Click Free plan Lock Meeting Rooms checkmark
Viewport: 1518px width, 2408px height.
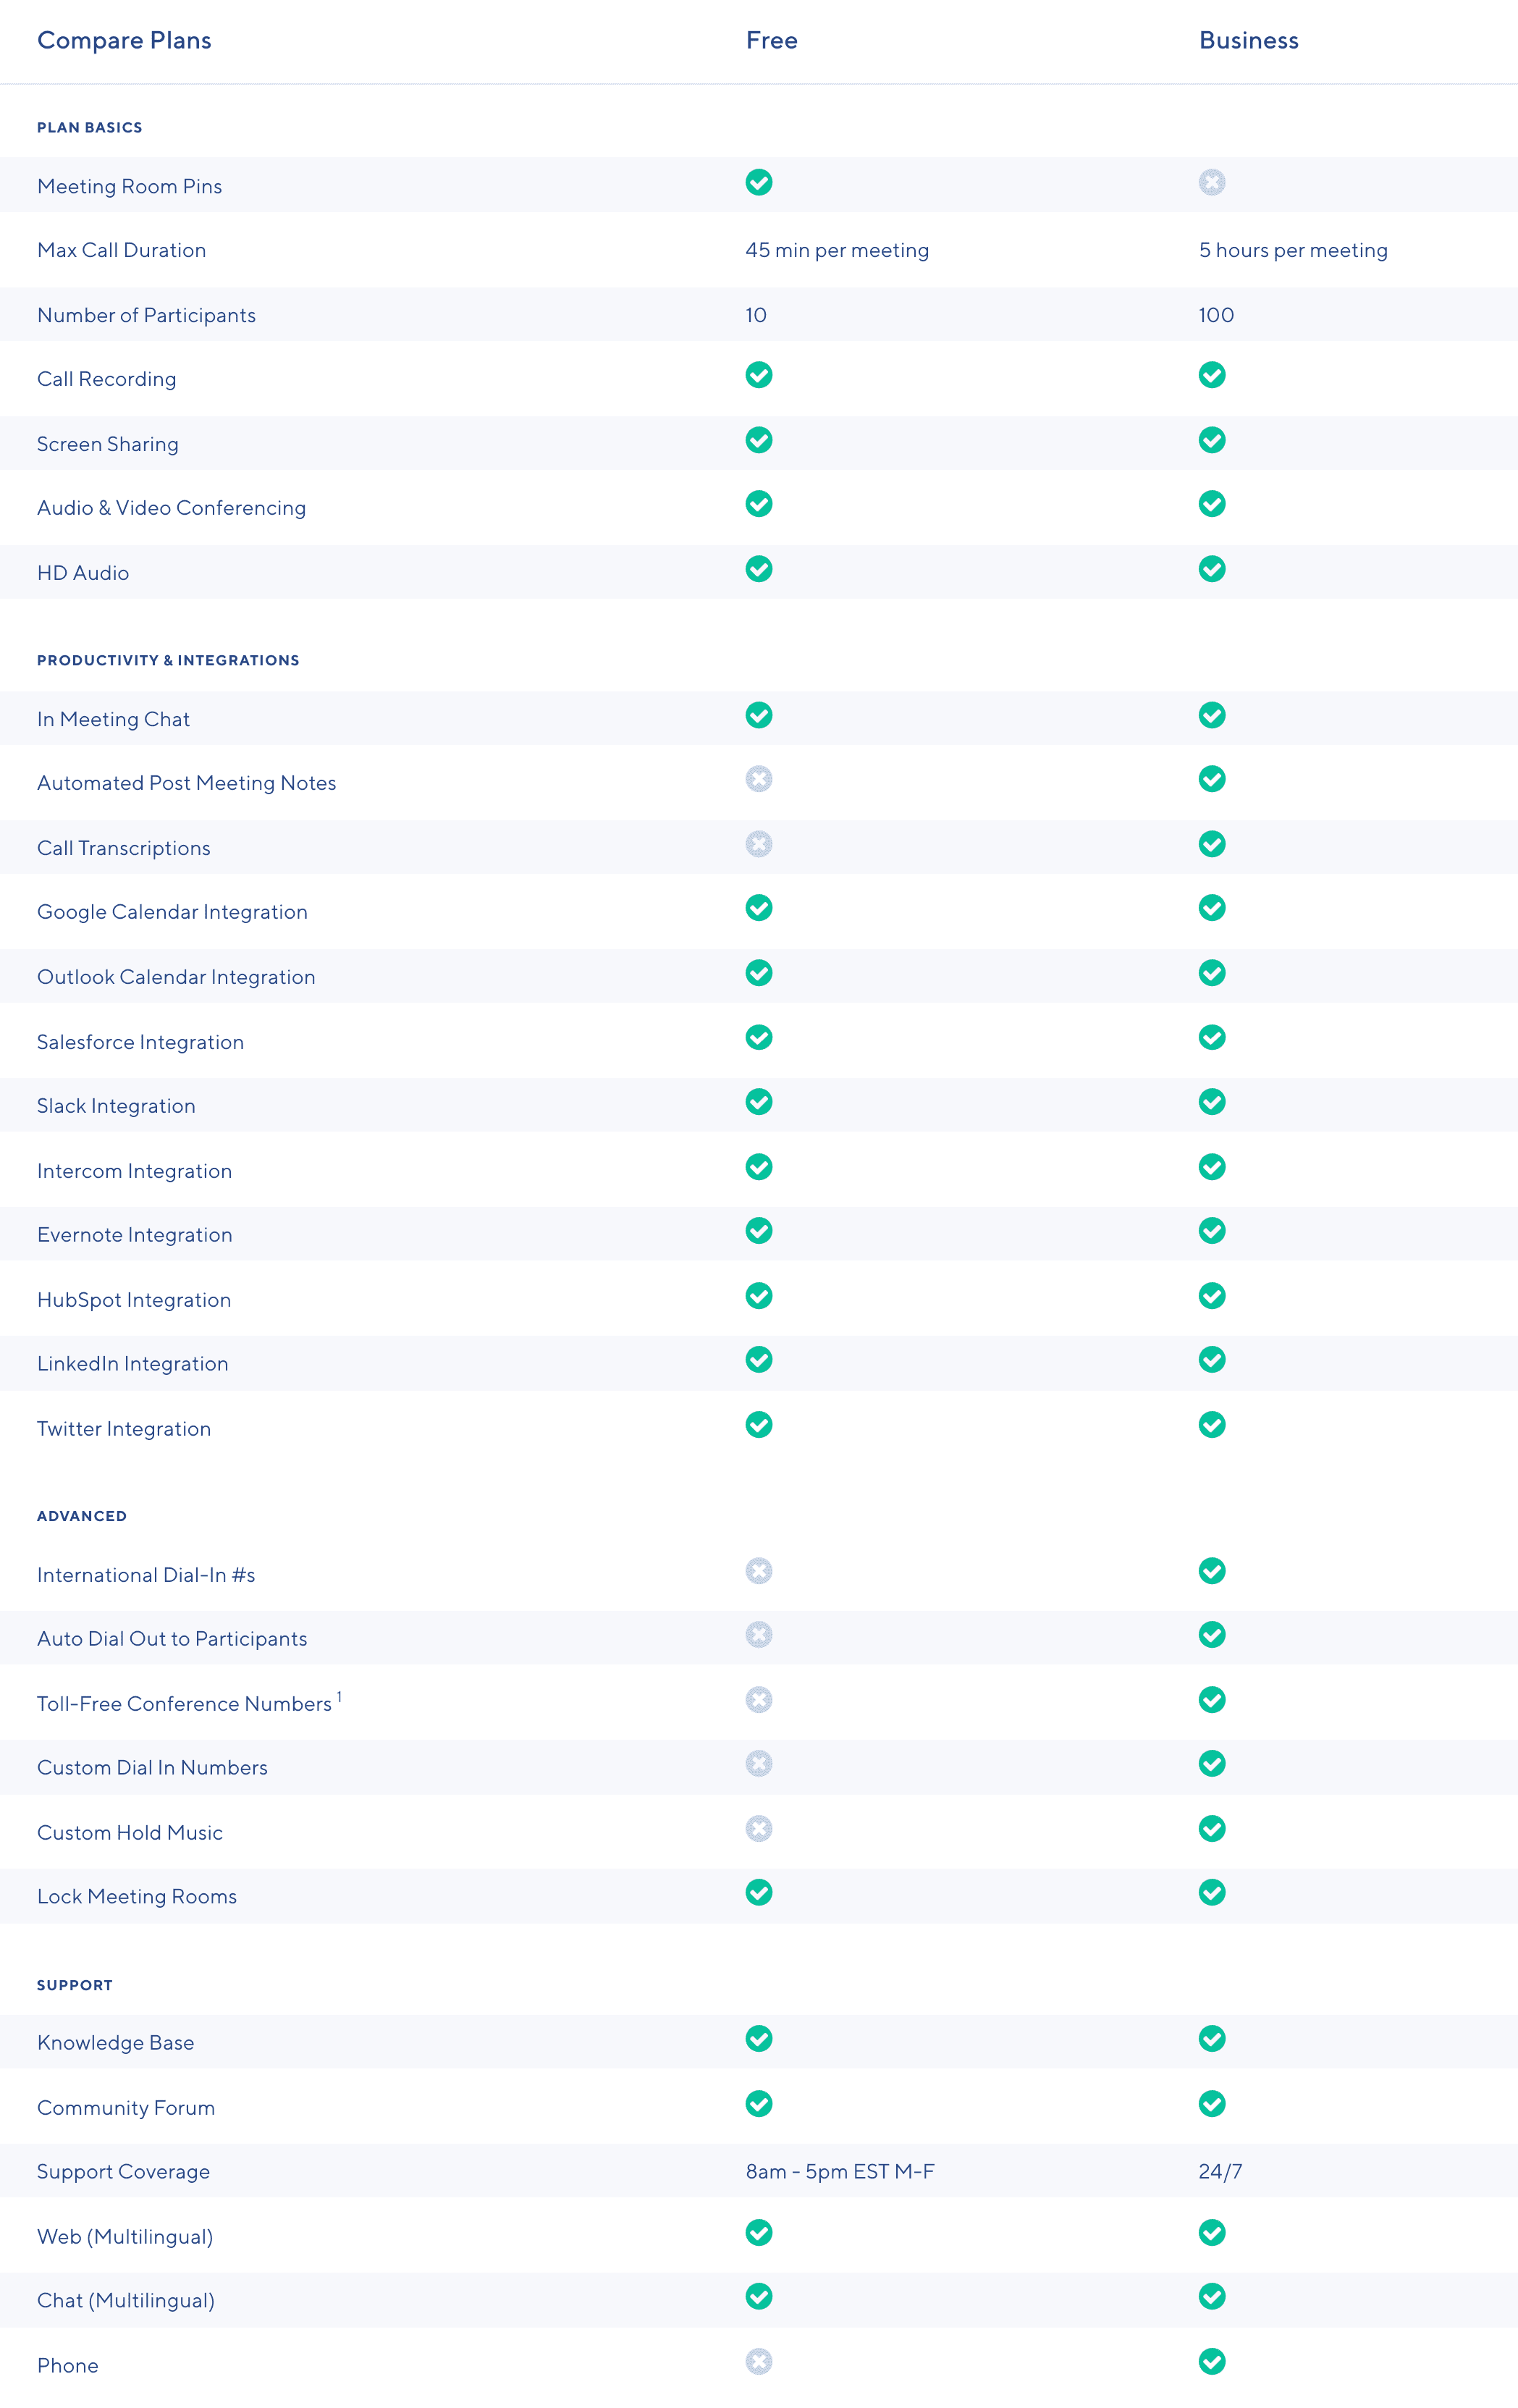tap(759, 1892)
